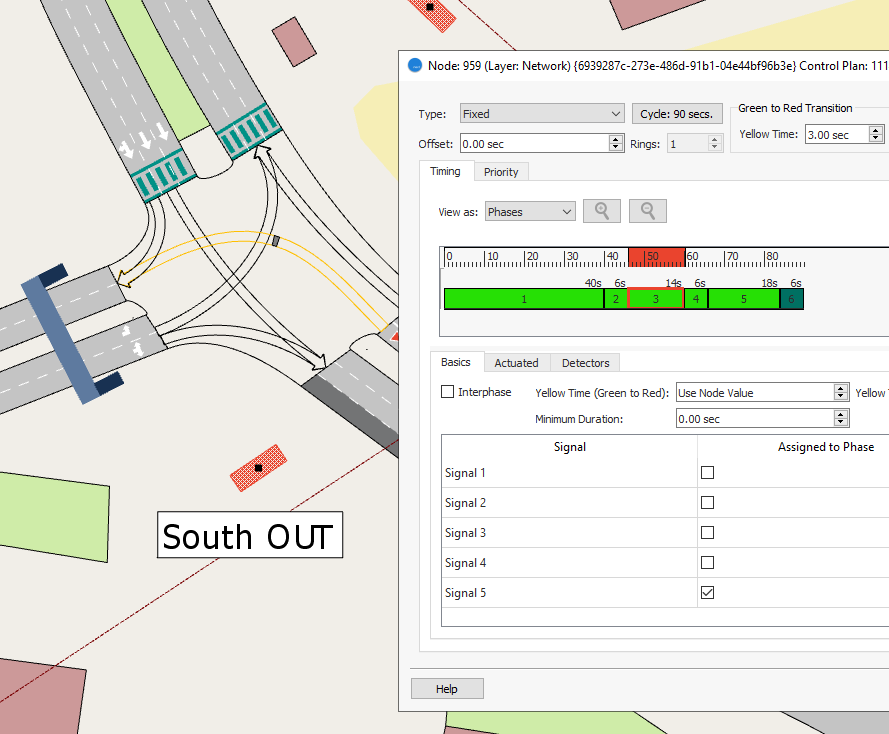
Task: Select the red centroid marker above South OUT
Action: pos(258,467)
